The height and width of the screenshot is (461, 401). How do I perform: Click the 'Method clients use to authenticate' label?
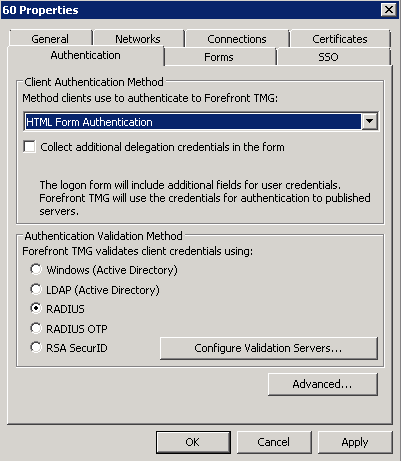150,98
